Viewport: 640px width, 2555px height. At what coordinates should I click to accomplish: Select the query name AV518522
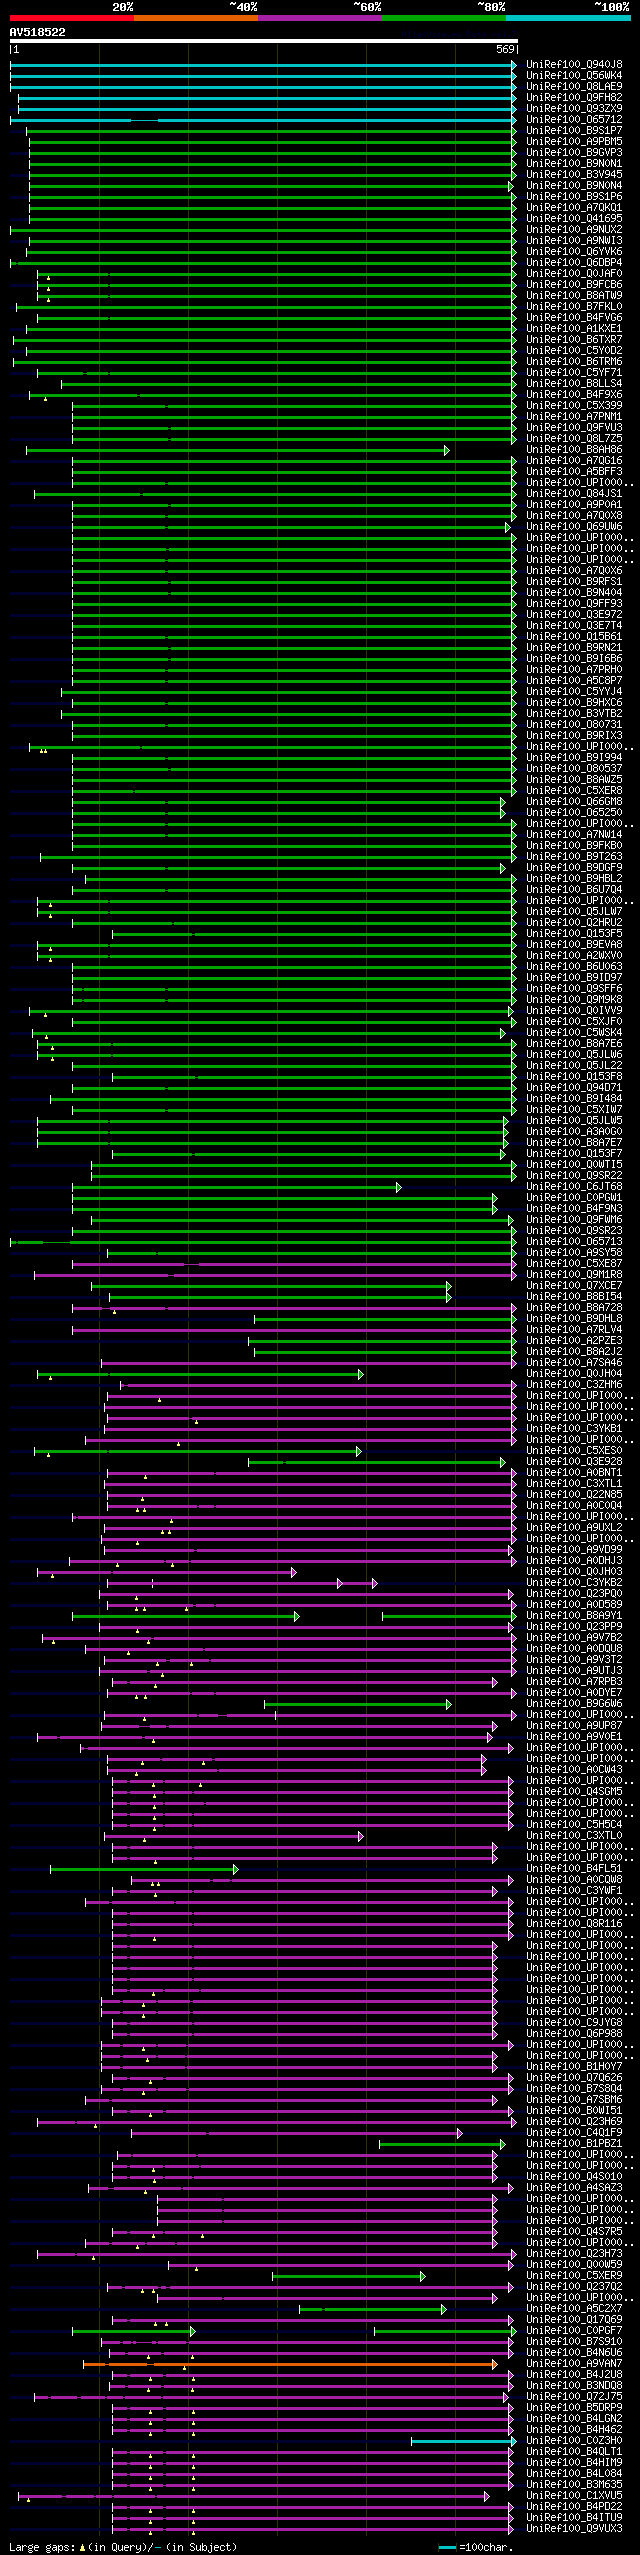(x=38, y=32)
